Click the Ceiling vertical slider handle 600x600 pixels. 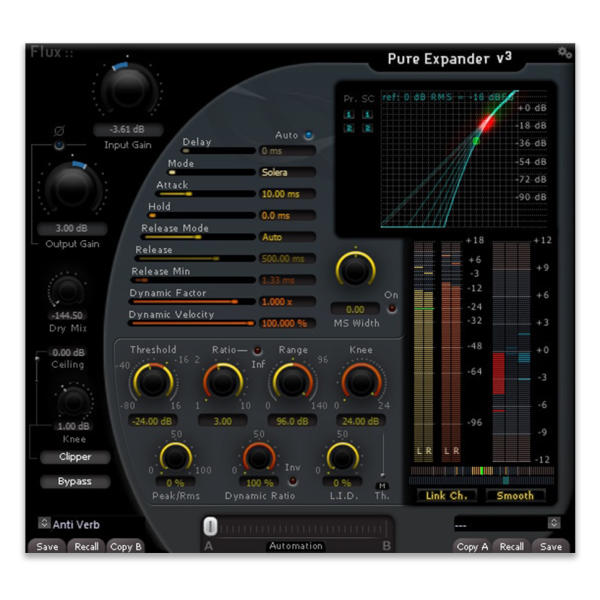coord(37,359)
